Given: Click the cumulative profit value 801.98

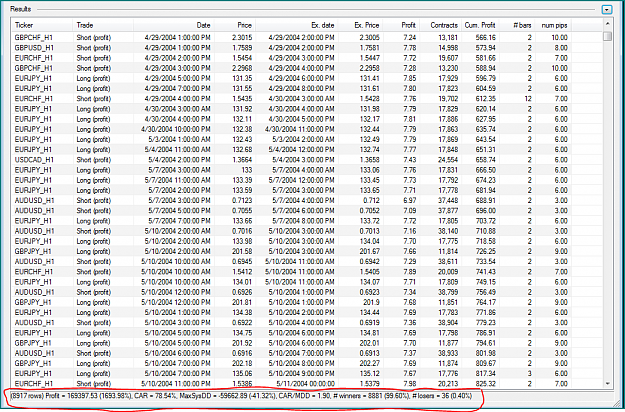Looking at the screenshot, I should (x=485, y=353).
